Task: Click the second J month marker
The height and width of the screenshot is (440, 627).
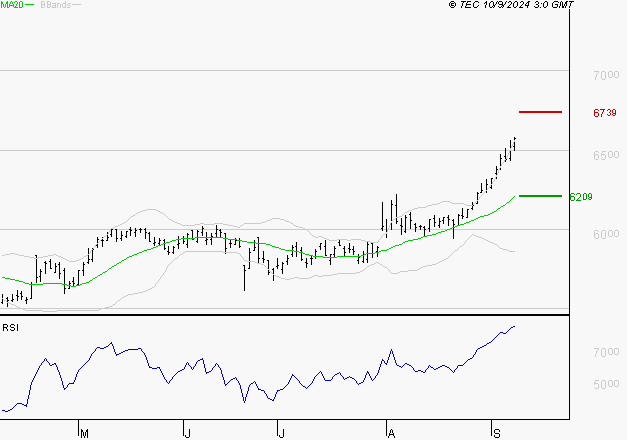Action: (x=282, y=433)
